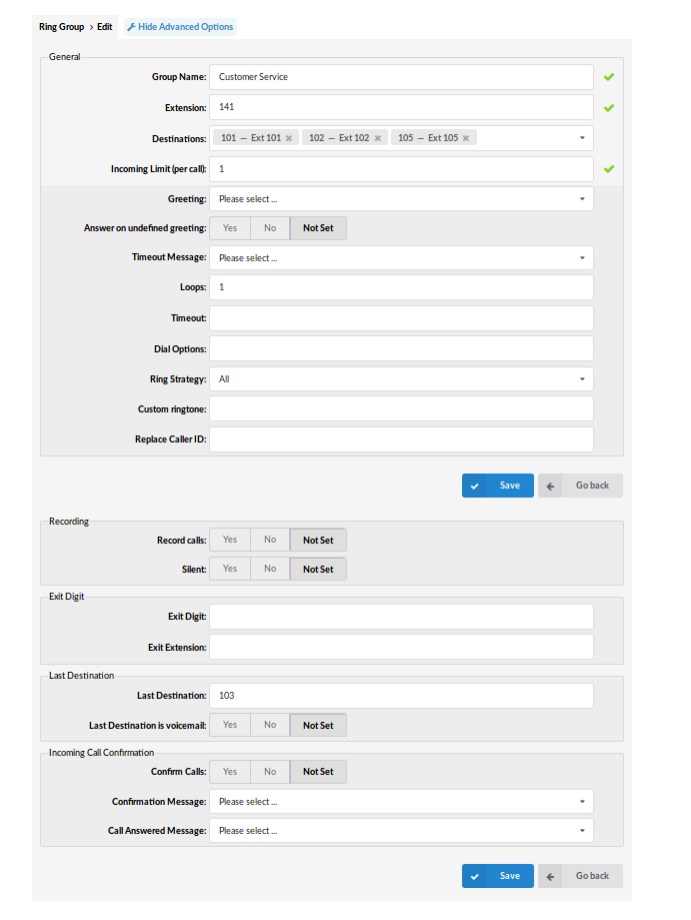This screenshot has width=691, height=920.
Task: Open the Timeout Message dropdown
Action: click(400, 258)
